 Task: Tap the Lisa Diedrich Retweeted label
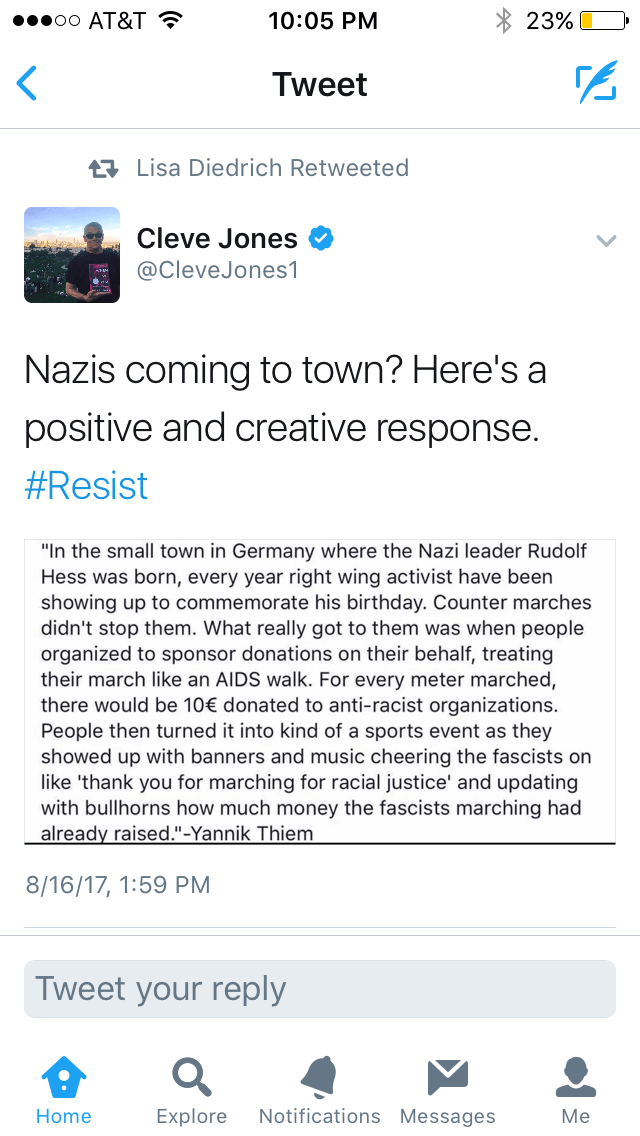[x=272, y=168]
